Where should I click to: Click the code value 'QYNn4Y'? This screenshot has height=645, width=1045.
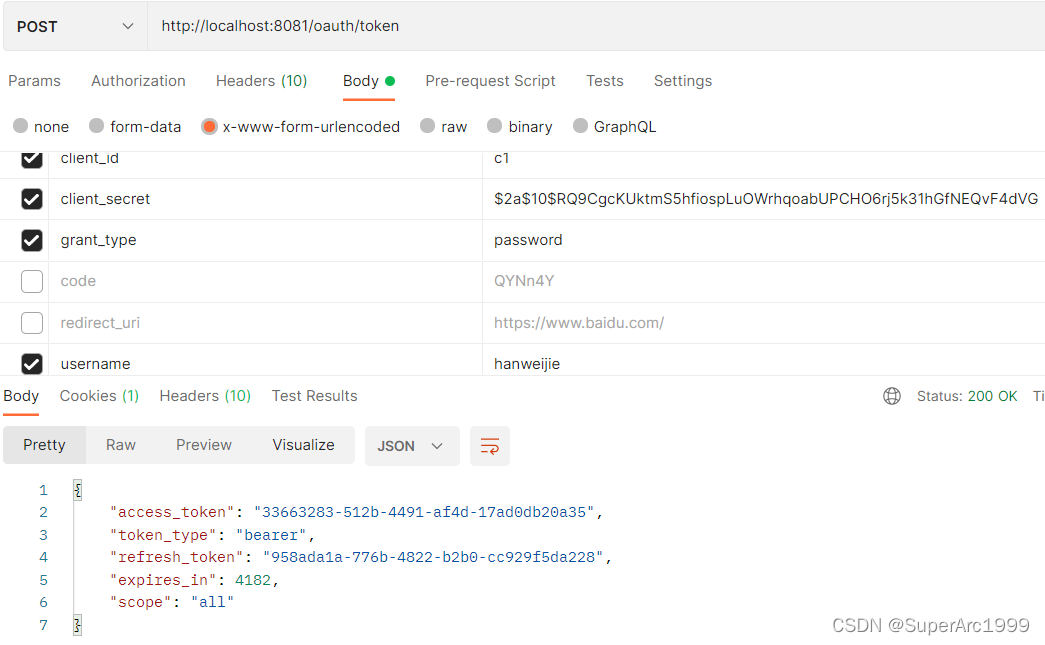tap(524, 281)
